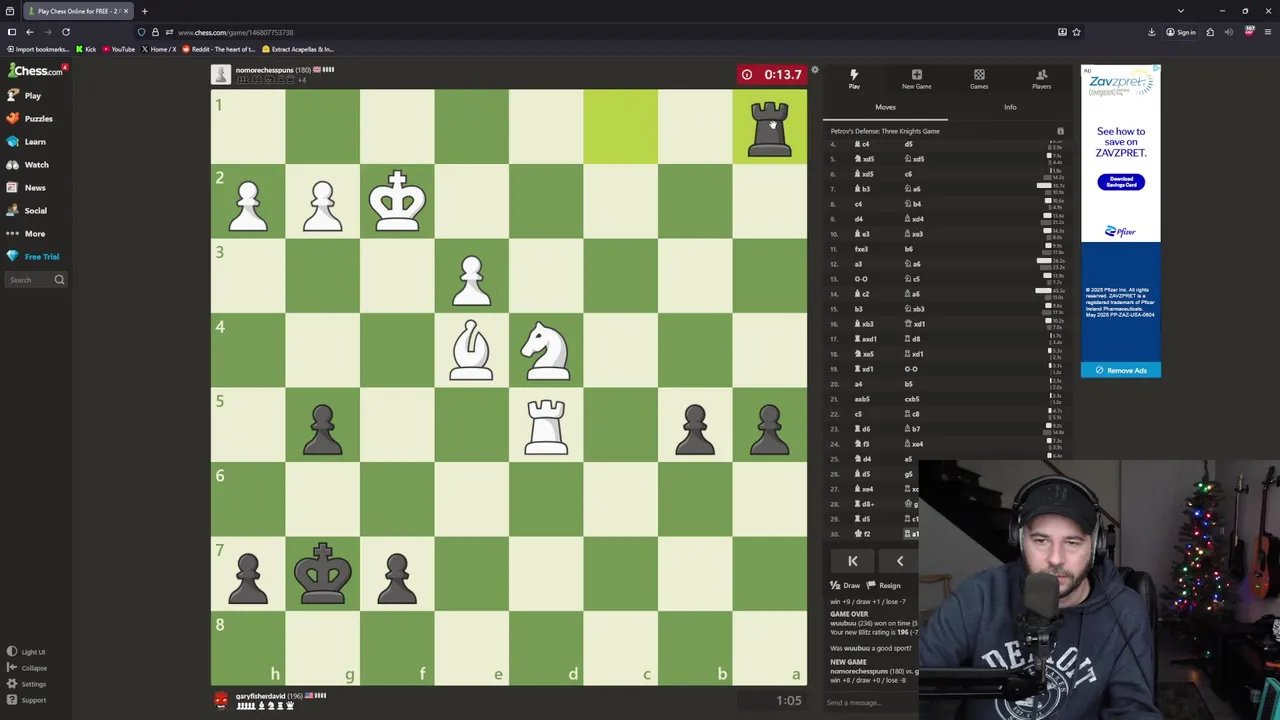Open the Home / X bookmark
The width and height of the screenshot is (1280, 720).
point(159,49)
